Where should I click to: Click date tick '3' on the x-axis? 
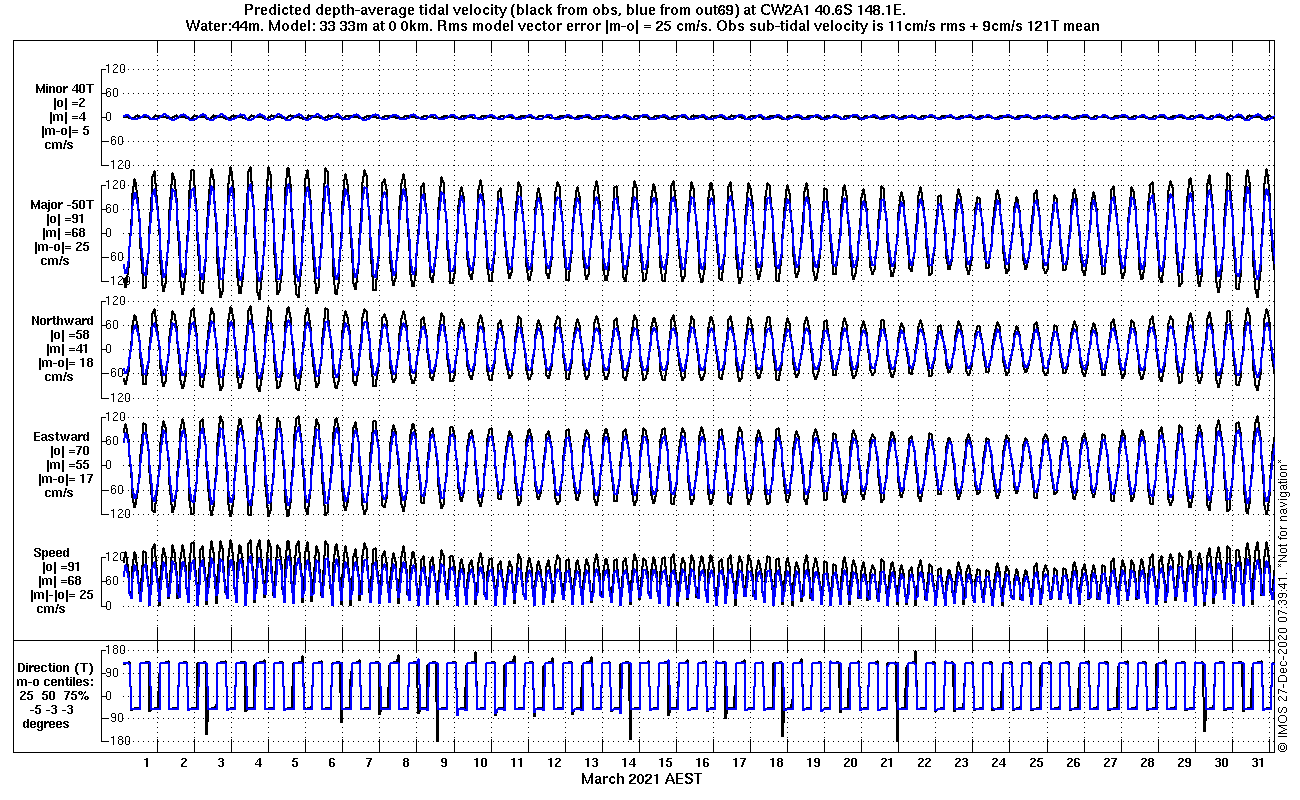[x=221, y=763]
